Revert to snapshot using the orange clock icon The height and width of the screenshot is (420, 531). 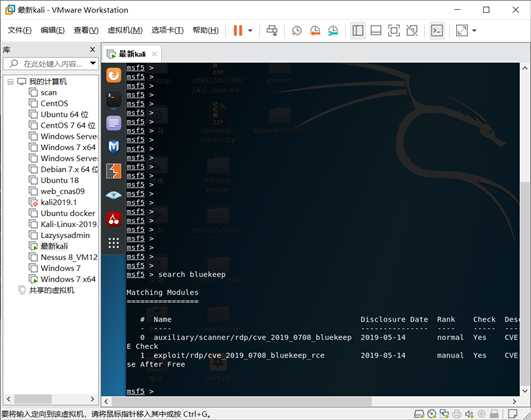coord(315,30)
